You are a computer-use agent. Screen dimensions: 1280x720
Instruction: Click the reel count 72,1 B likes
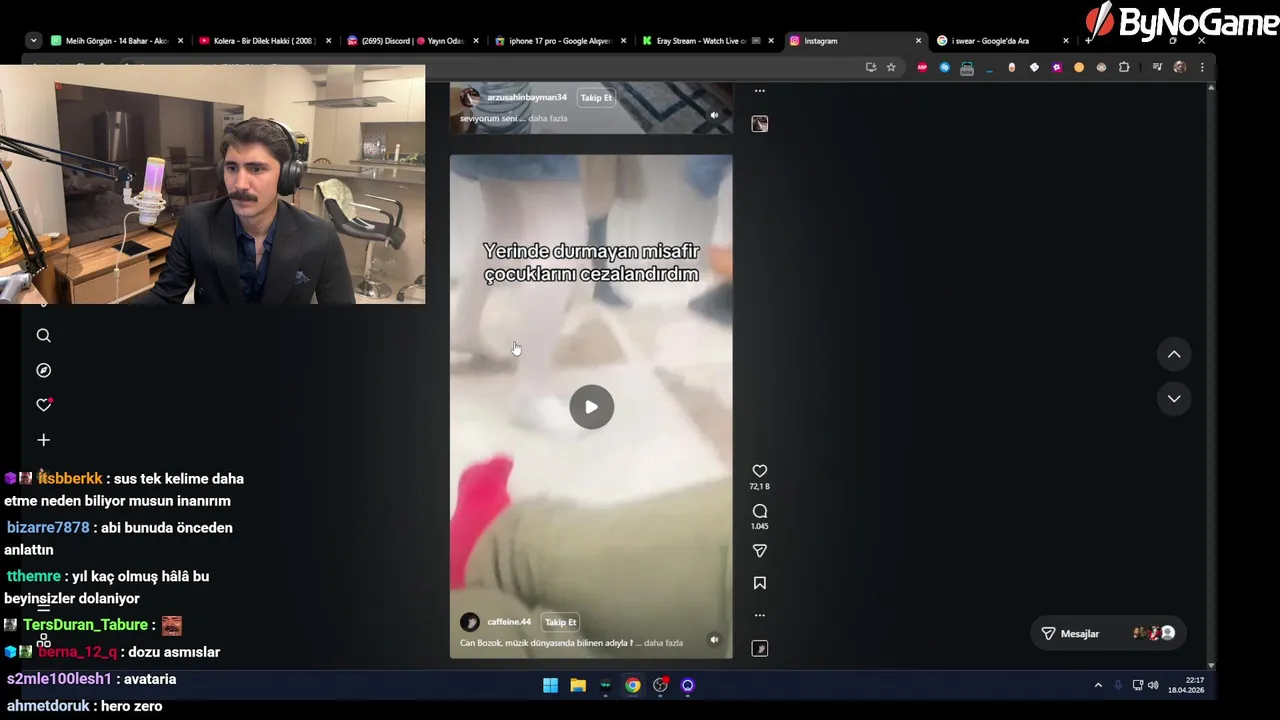pos(759,487)
